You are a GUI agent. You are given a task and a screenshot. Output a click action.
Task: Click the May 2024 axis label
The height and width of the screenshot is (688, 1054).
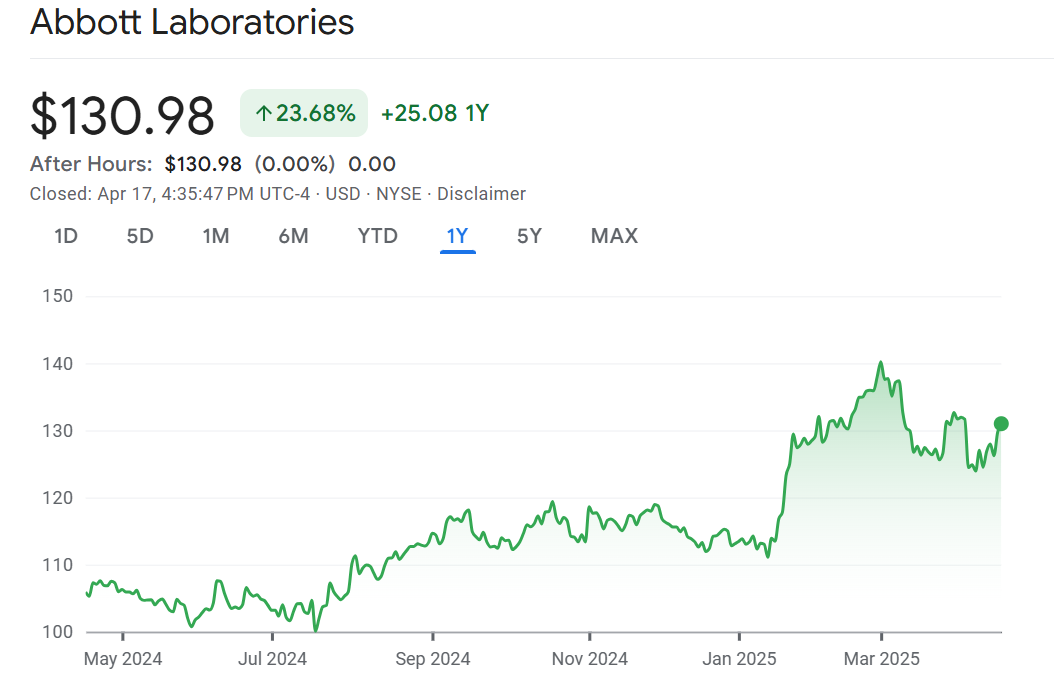(123, 659)
